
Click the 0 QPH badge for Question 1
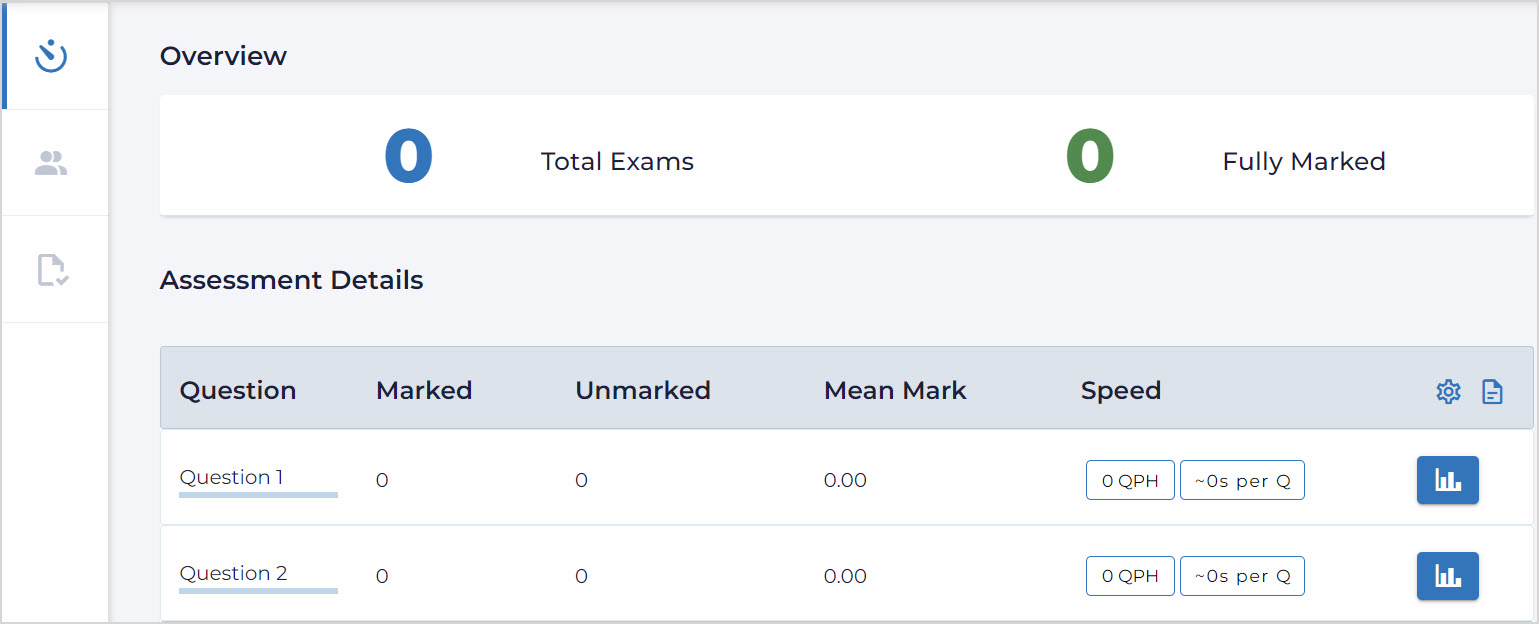point(1130,481)
